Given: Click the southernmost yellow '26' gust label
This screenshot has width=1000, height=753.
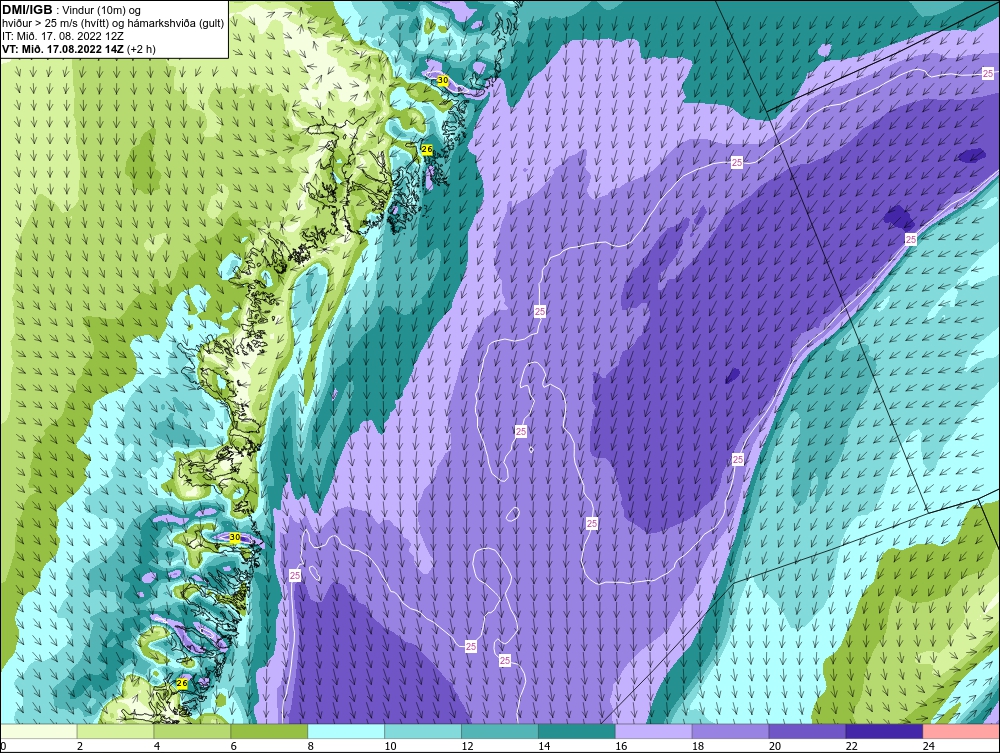Looking at the screenshot, I should pos(182,684).
